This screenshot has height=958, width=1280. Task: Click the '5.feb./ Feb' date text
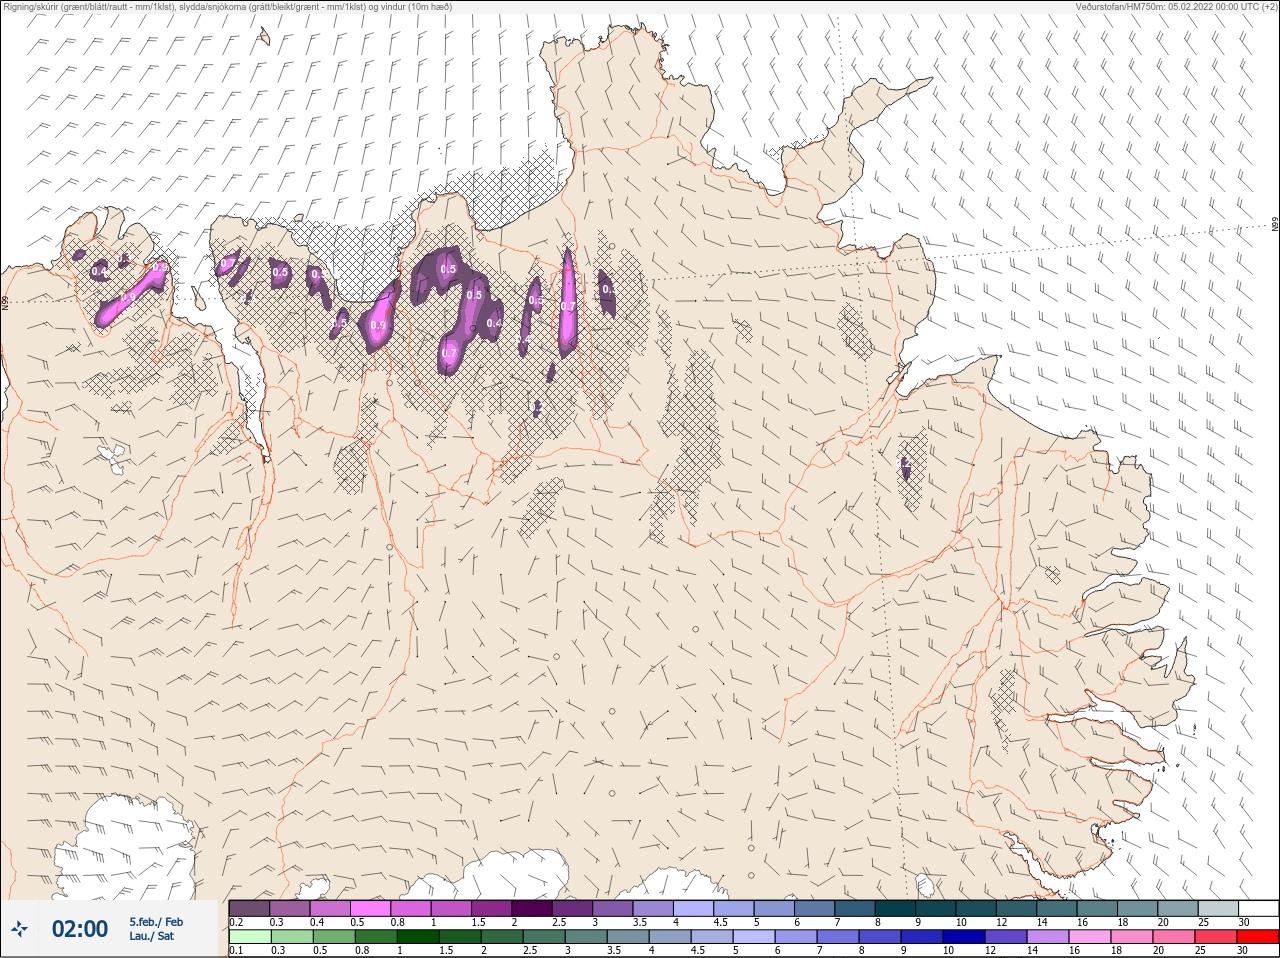pyautogui.click(x=156, y=922)
